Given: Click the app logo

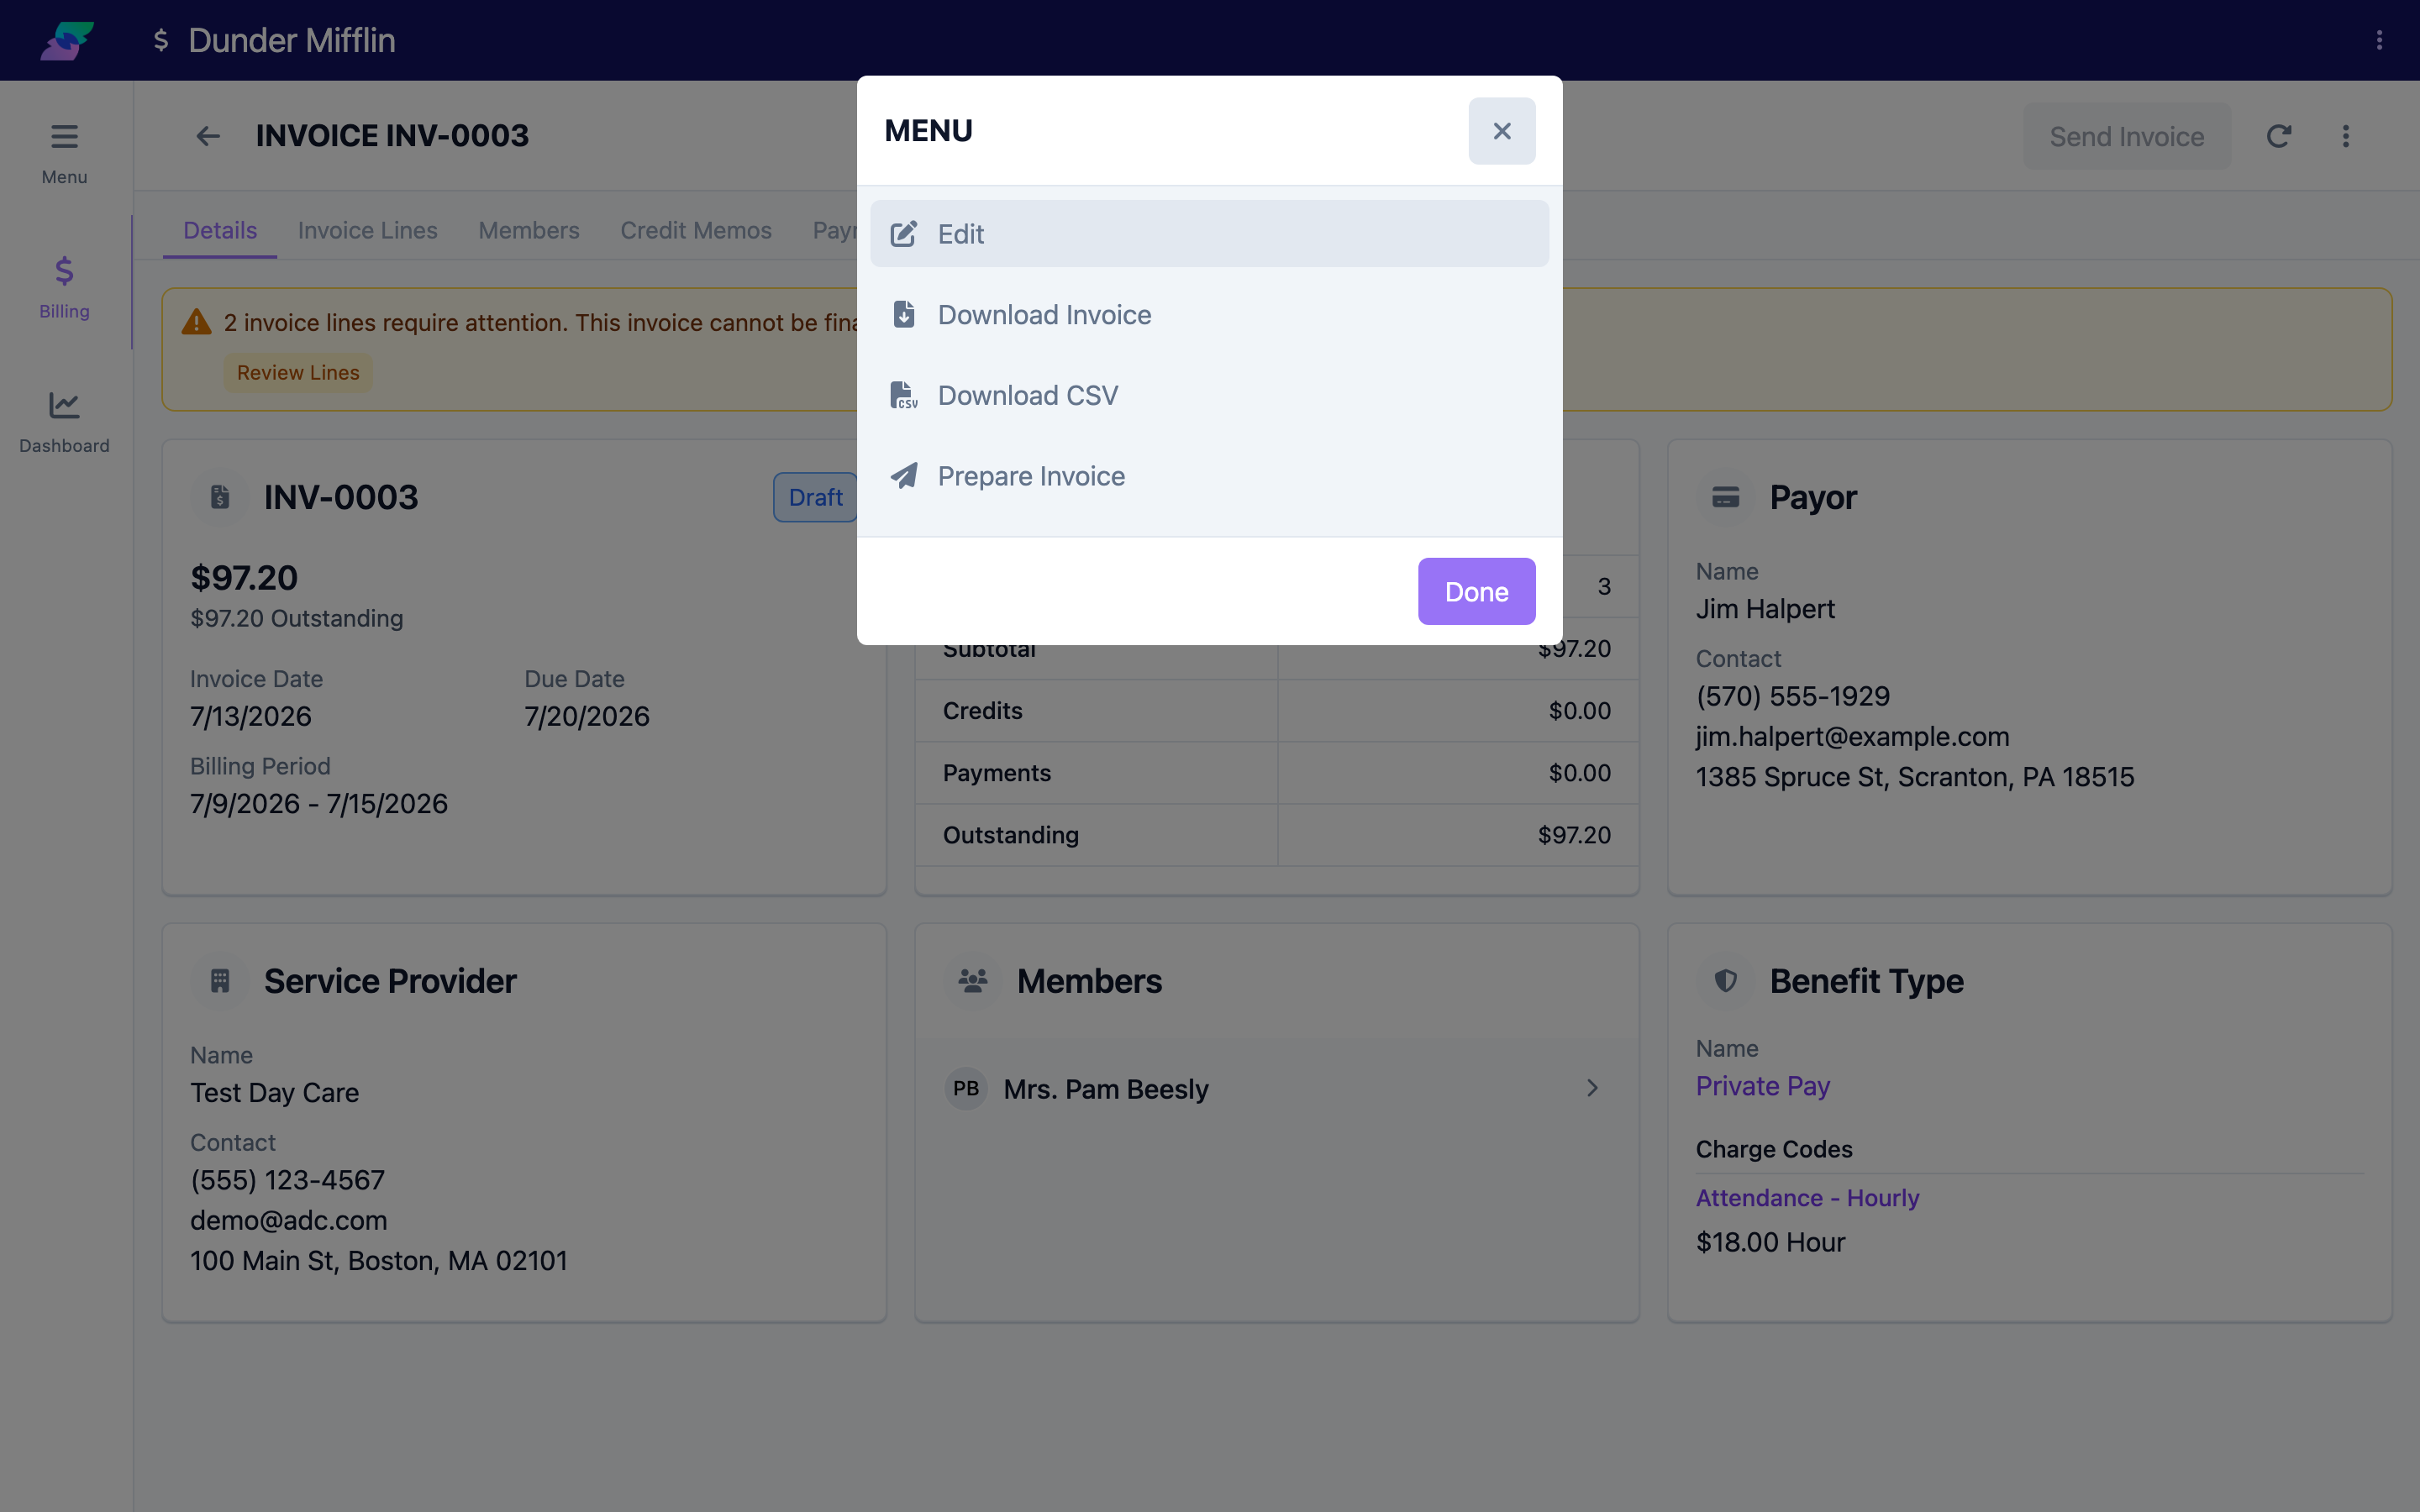Looking at the screenshot, I should (x=67, y=40).
